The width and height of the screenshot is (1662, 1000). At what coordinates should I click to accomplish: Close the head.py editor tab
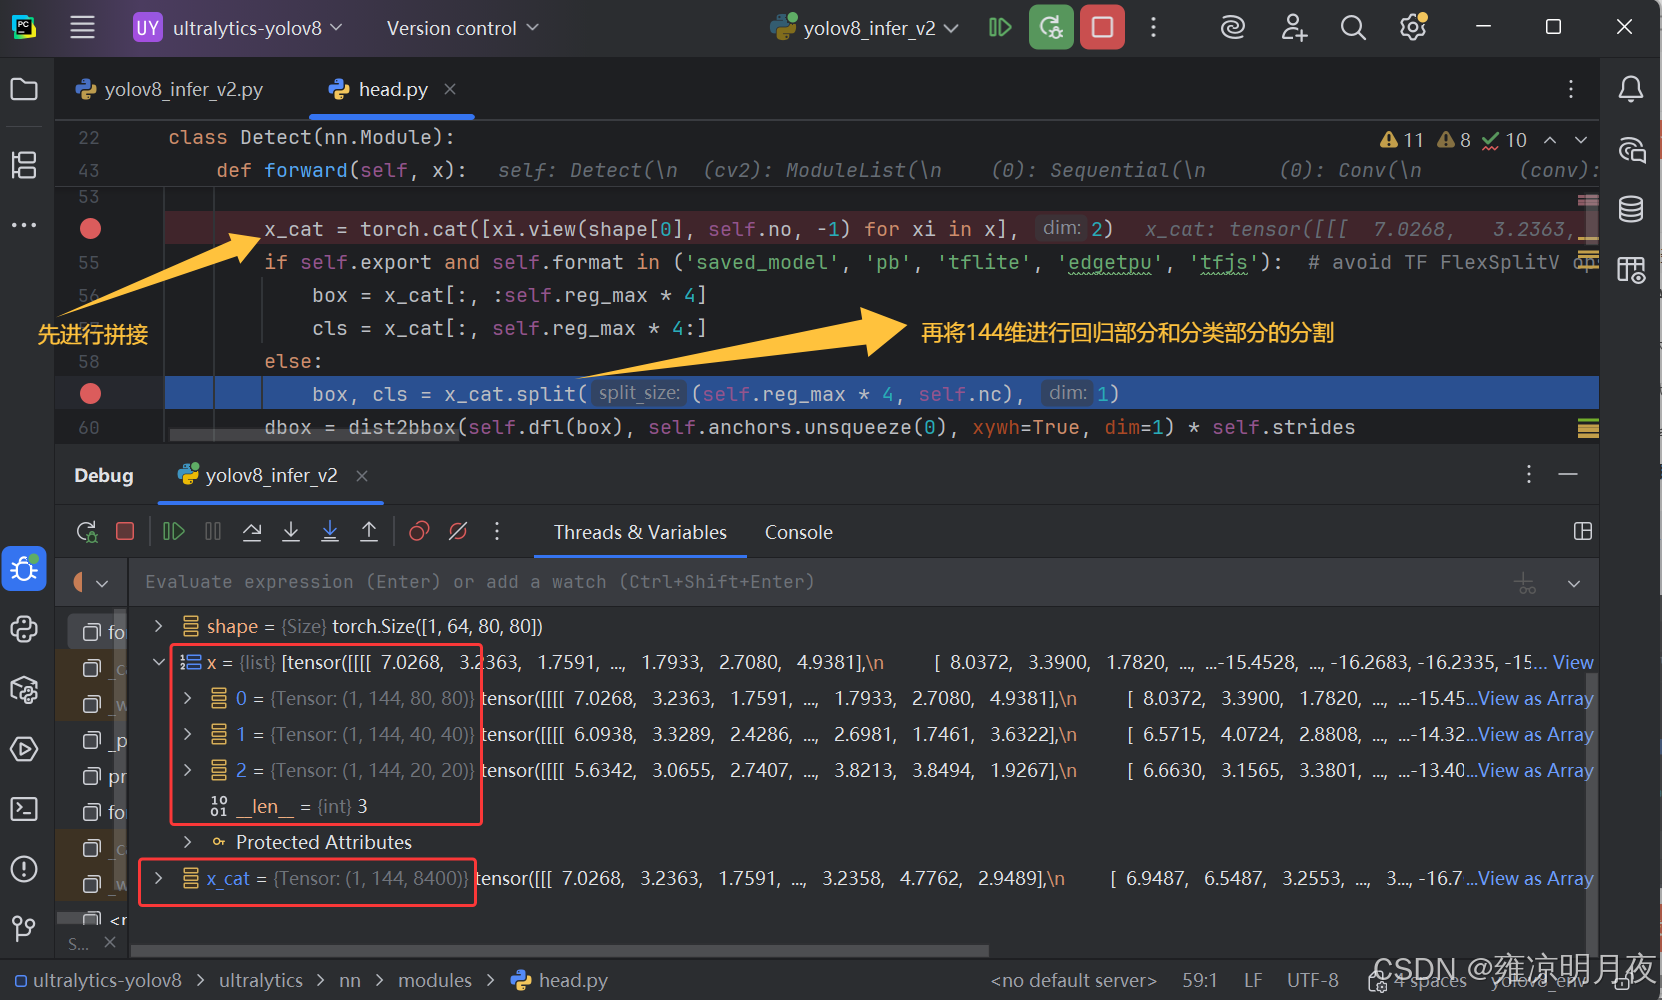[450, 90]
